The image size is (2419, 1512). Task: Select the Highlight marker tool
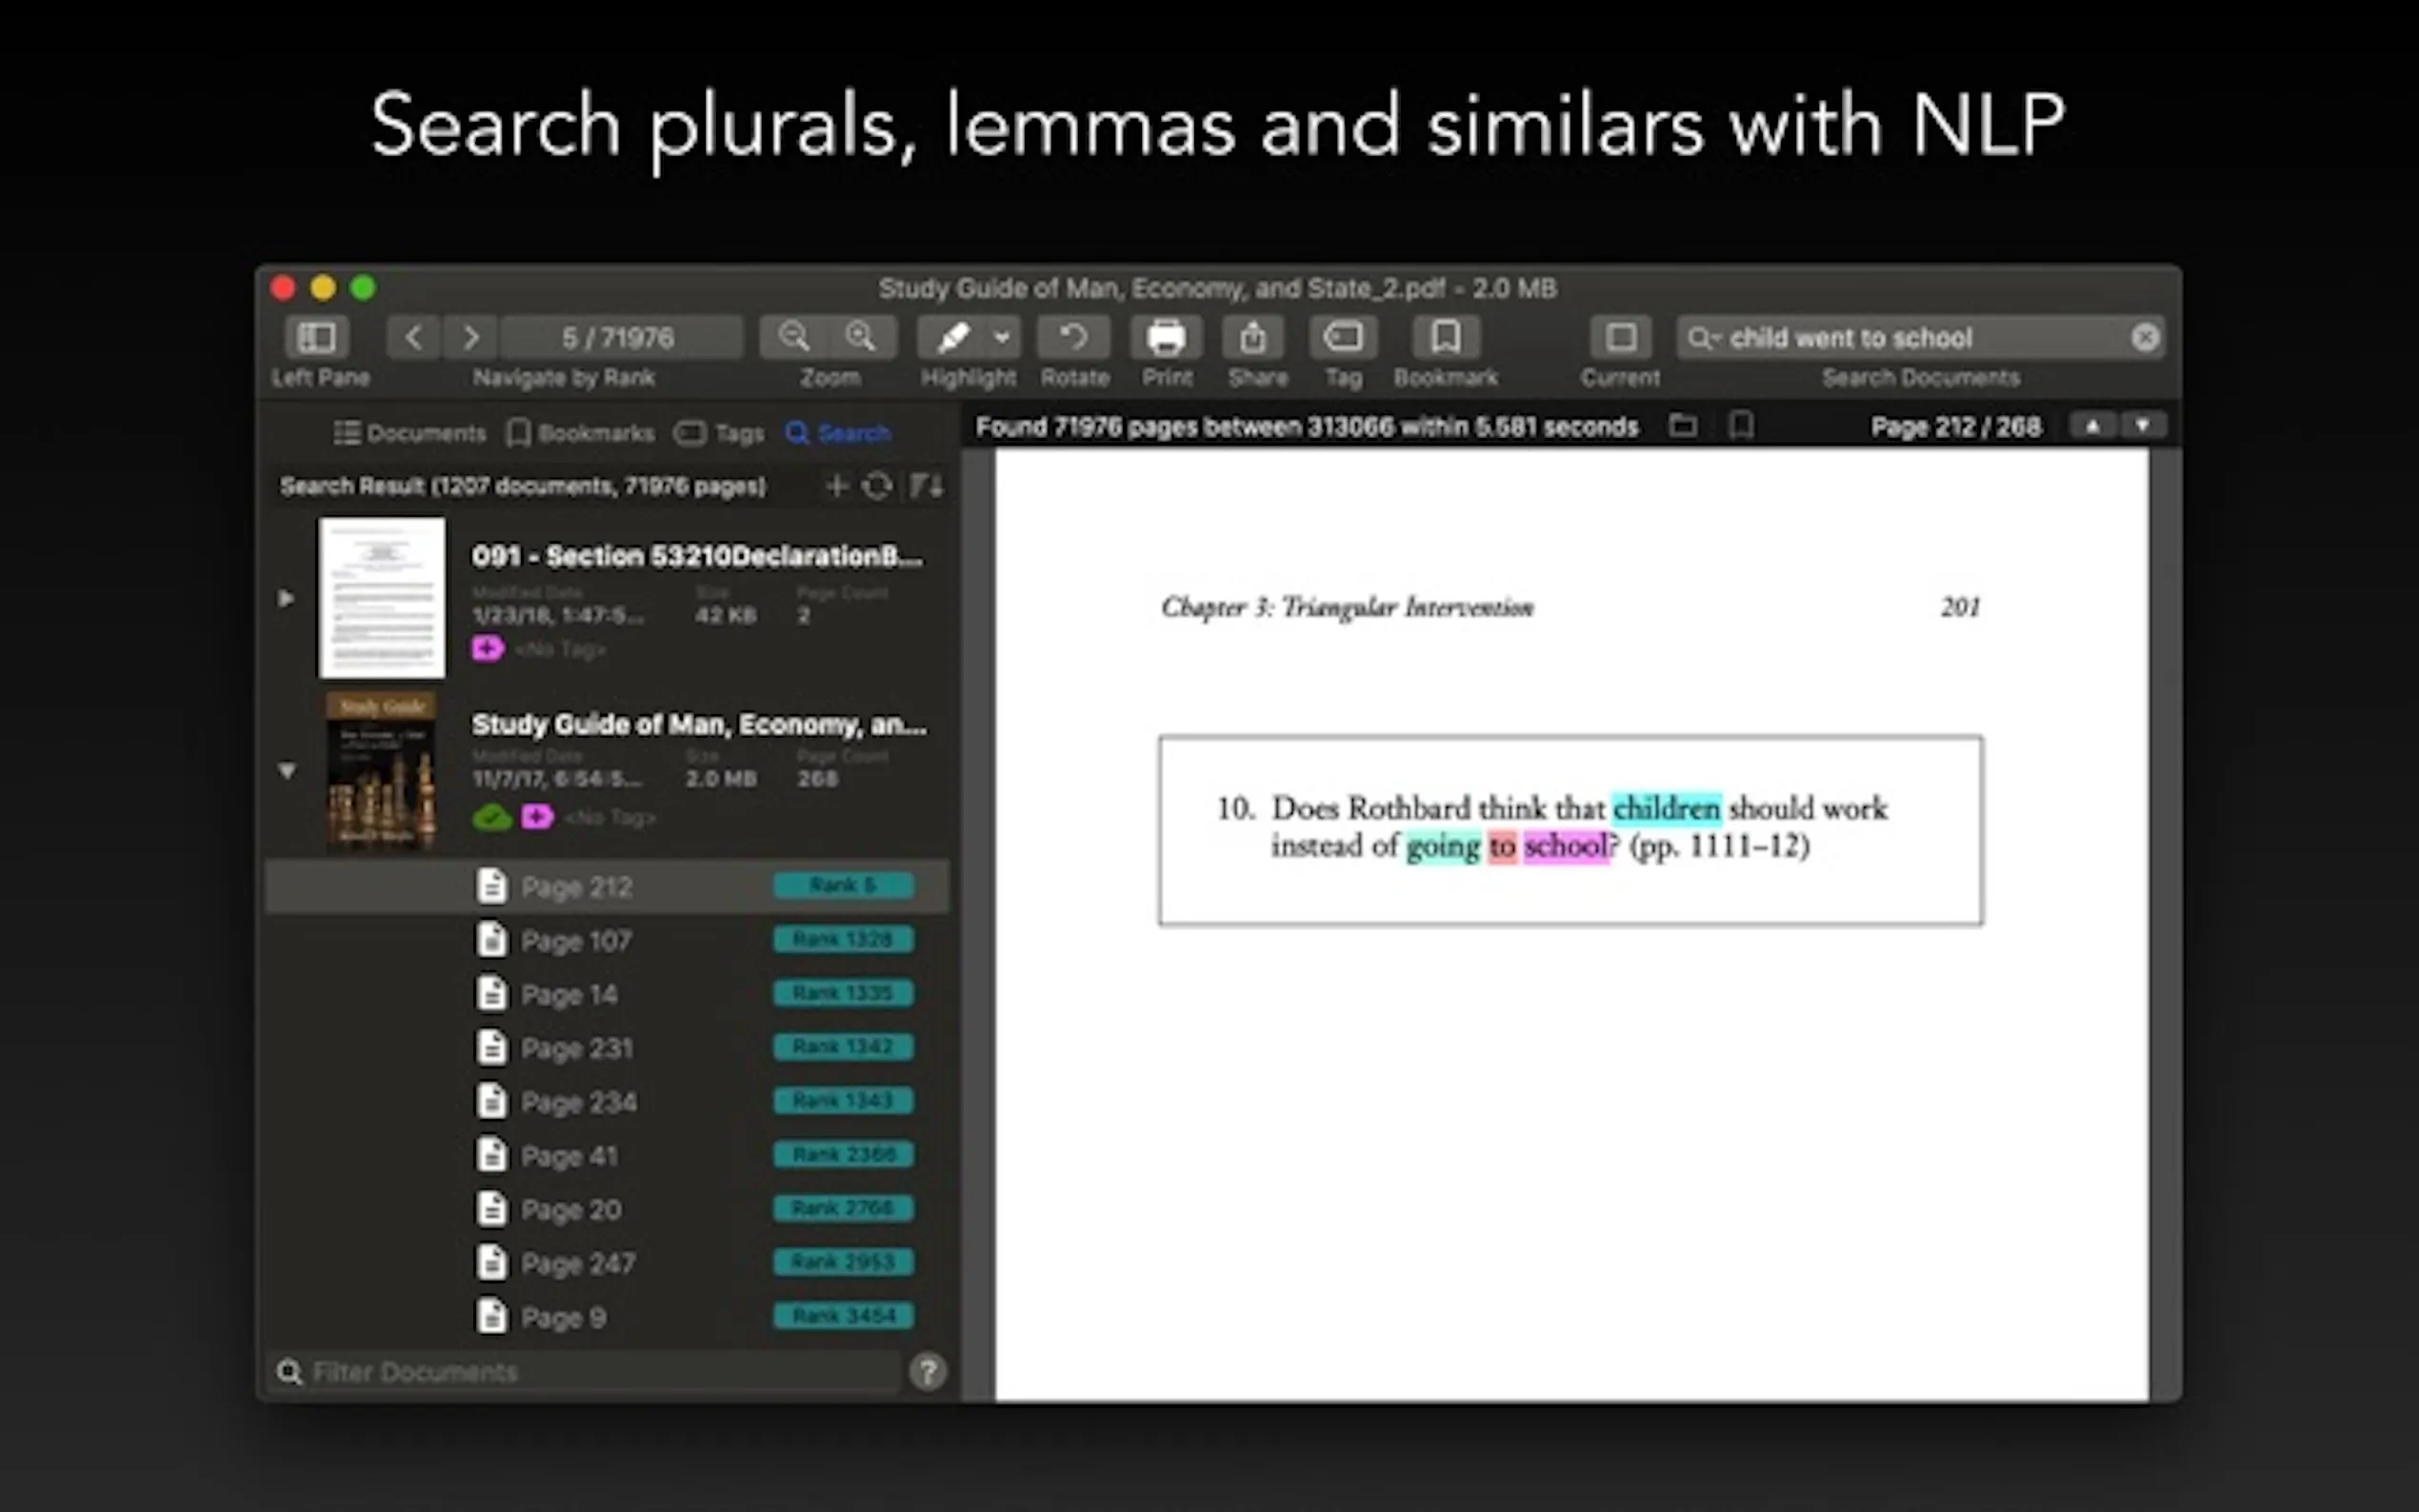click(951, 338)
